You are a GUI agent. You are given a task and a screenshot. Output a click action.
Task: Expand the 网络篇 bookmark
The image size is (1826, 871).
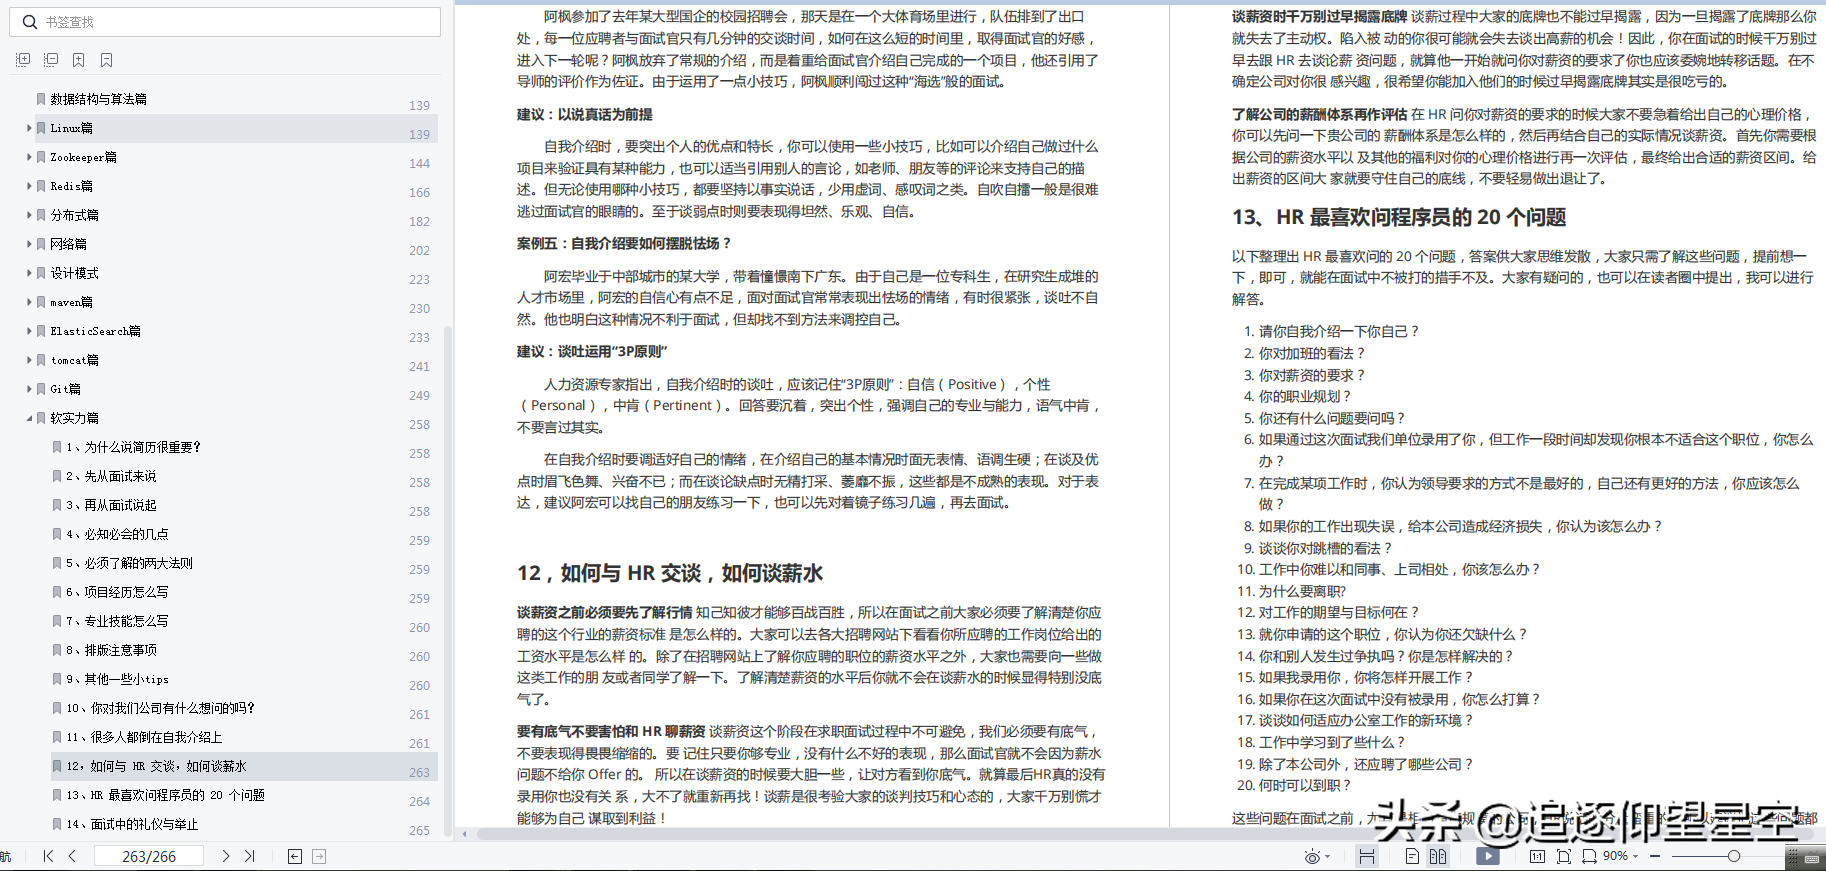coord(29,244)
